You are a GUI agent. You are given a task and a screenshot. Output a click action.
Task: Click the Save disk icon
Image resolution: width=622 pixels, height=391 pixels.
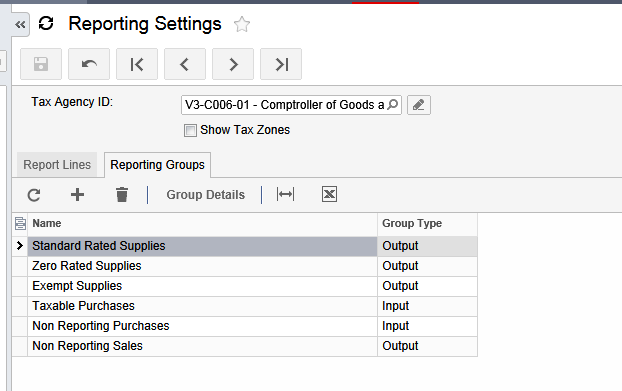click(x=41, y=64)
